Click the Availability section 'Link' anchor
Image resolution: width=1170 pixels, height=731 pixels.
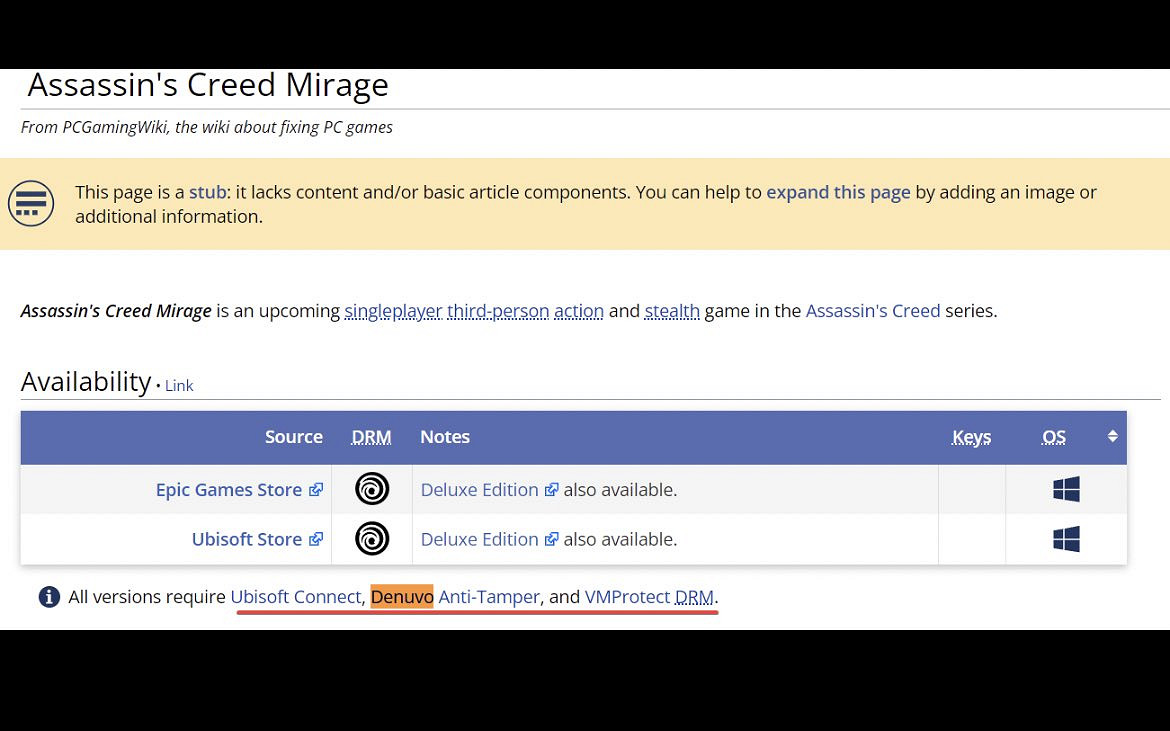coord(179,386)
